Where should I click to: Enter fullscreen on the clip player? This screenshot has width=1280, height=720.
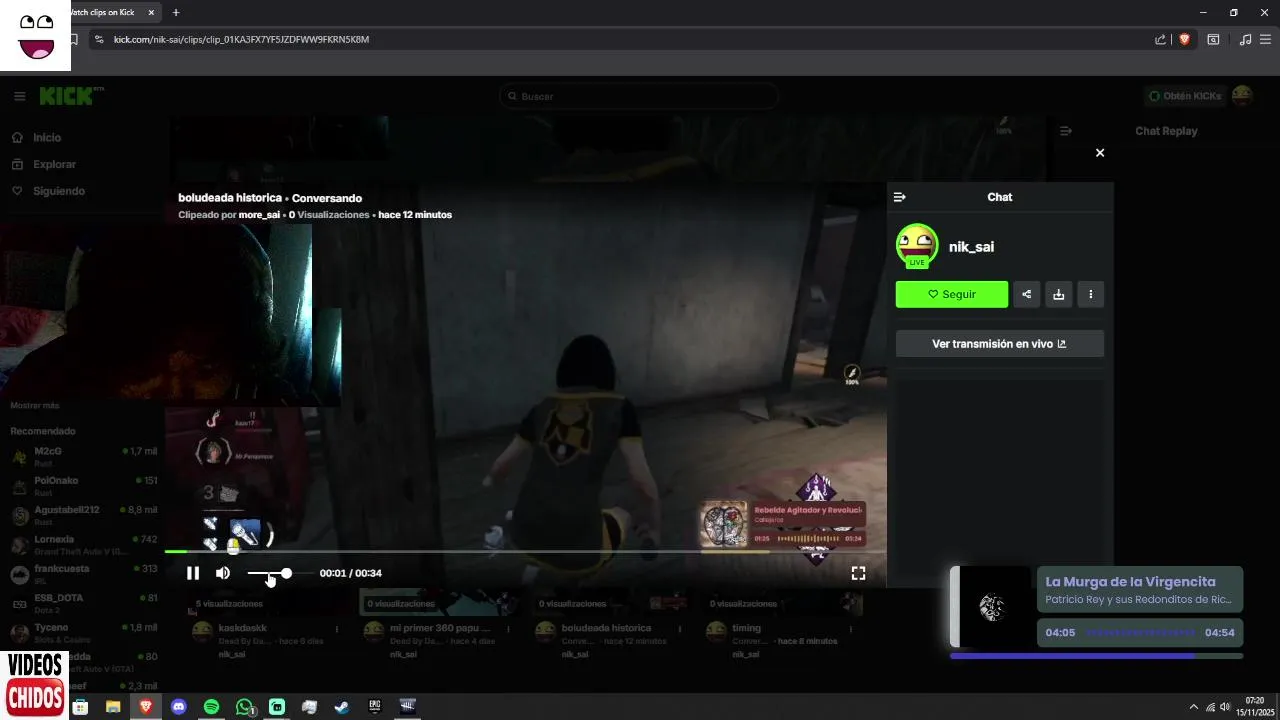(858, 573)
